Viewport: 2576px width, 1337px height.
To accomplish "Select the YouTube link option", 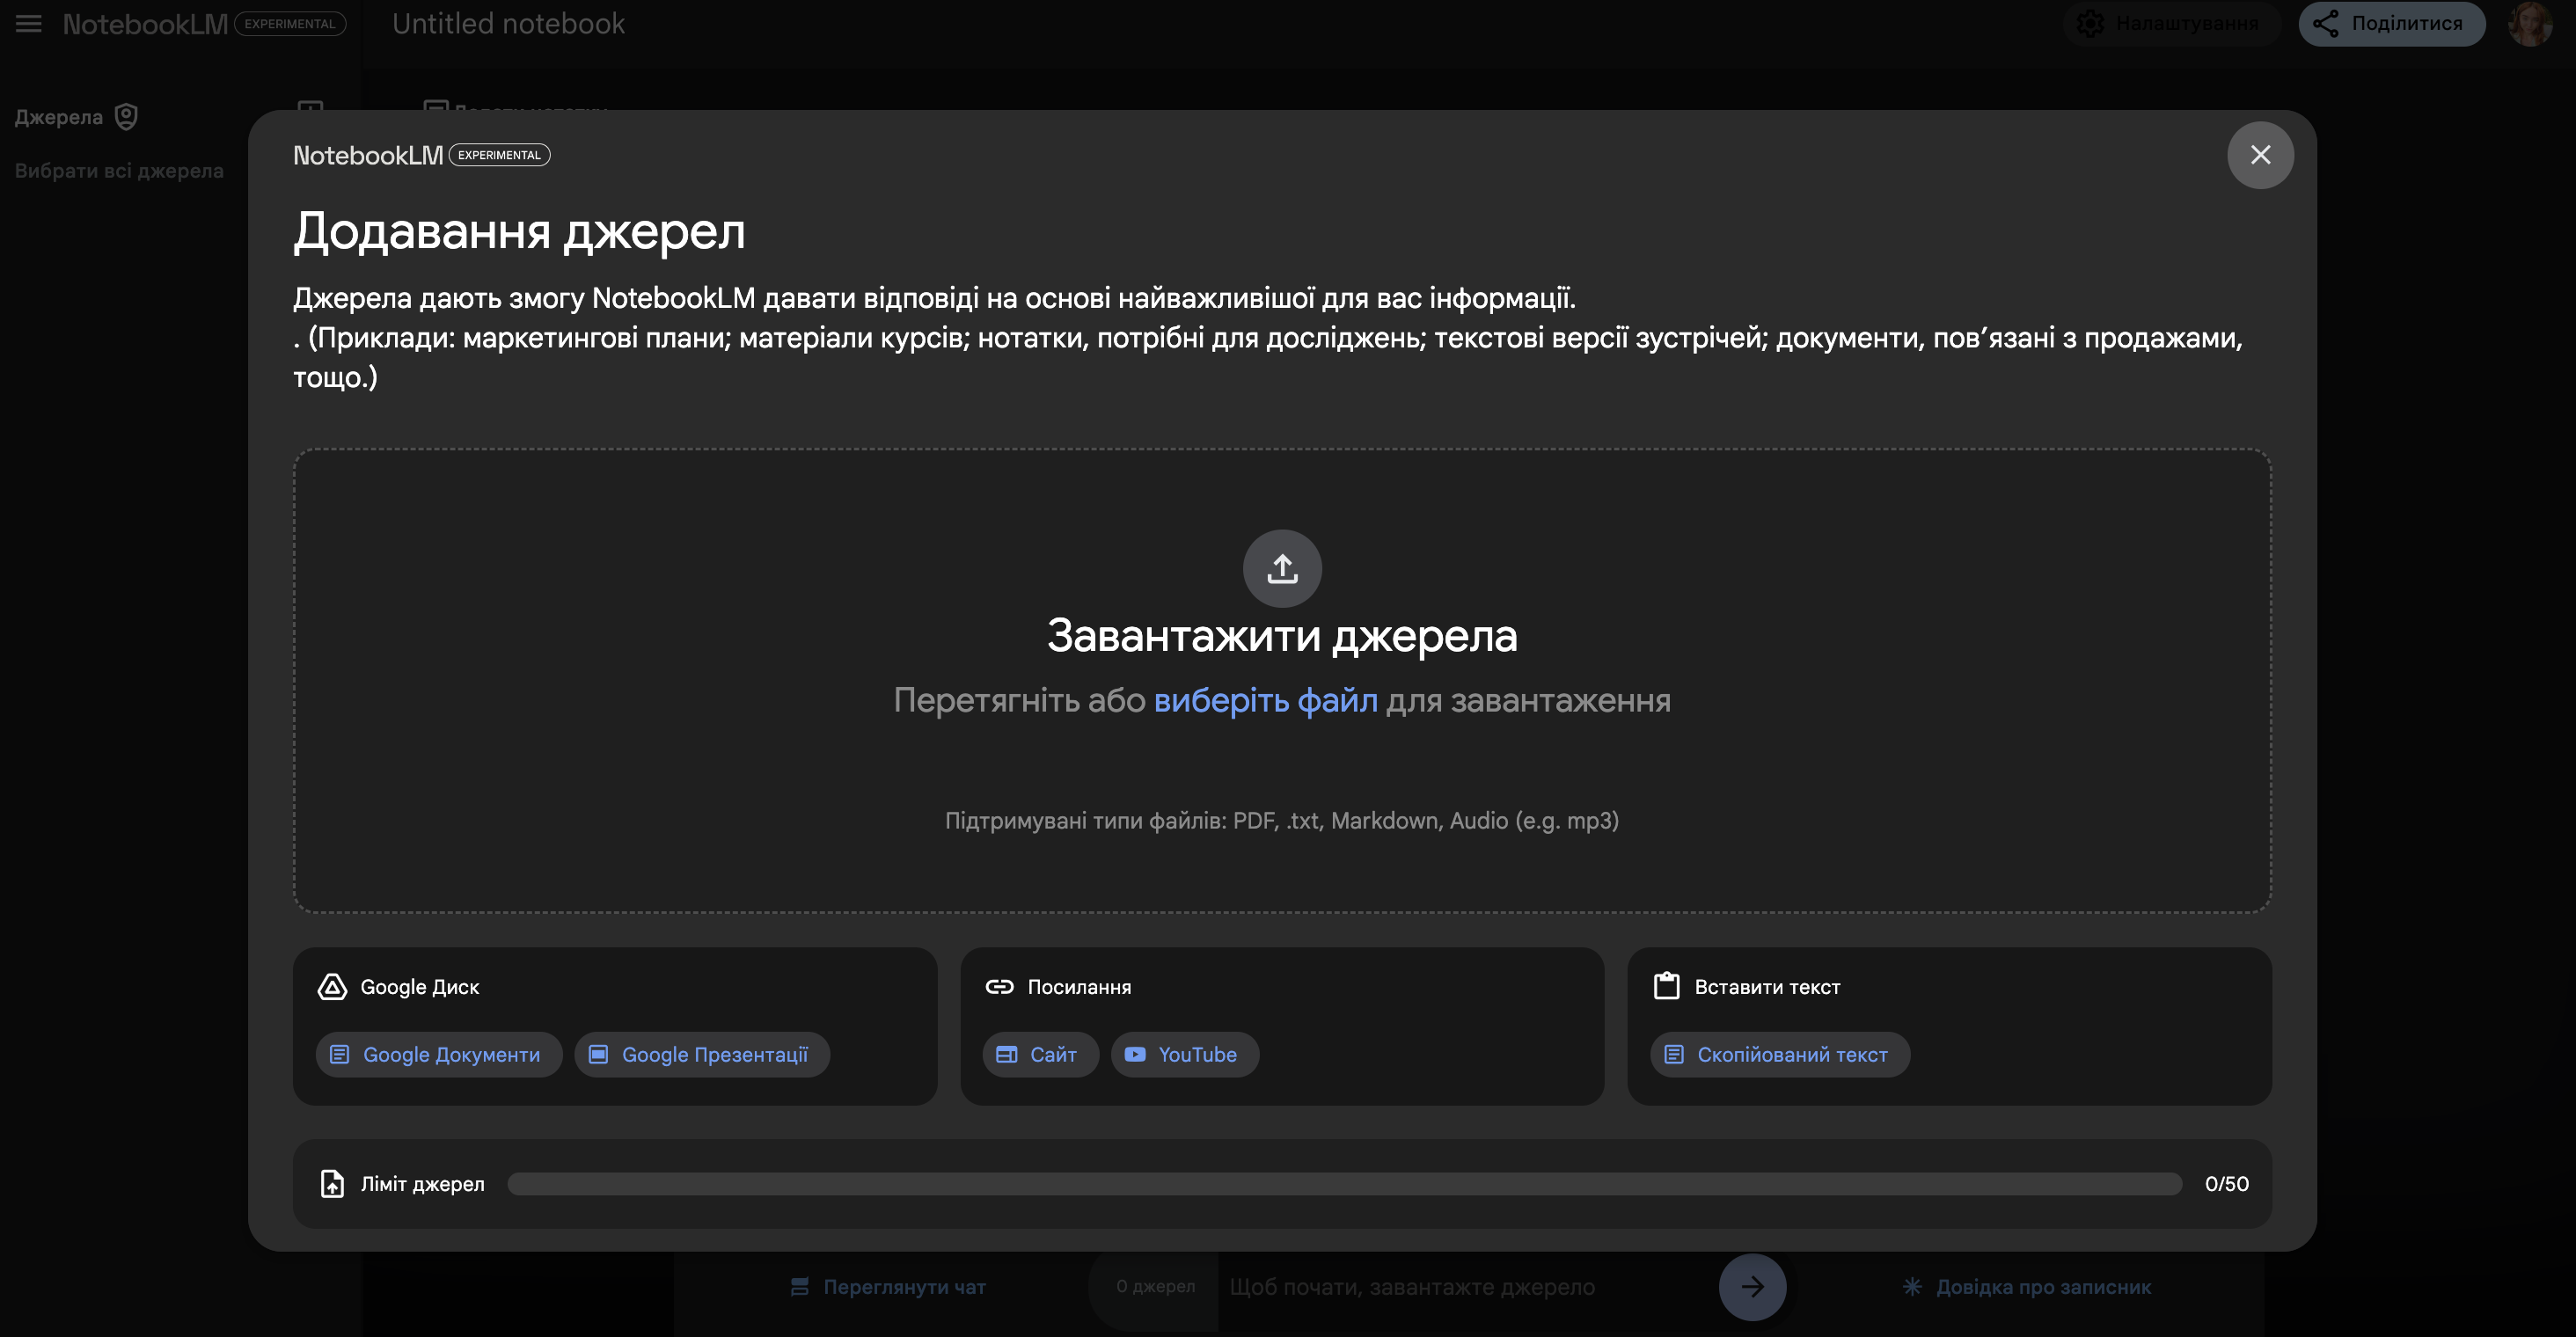I will tap(1184, 1054).
